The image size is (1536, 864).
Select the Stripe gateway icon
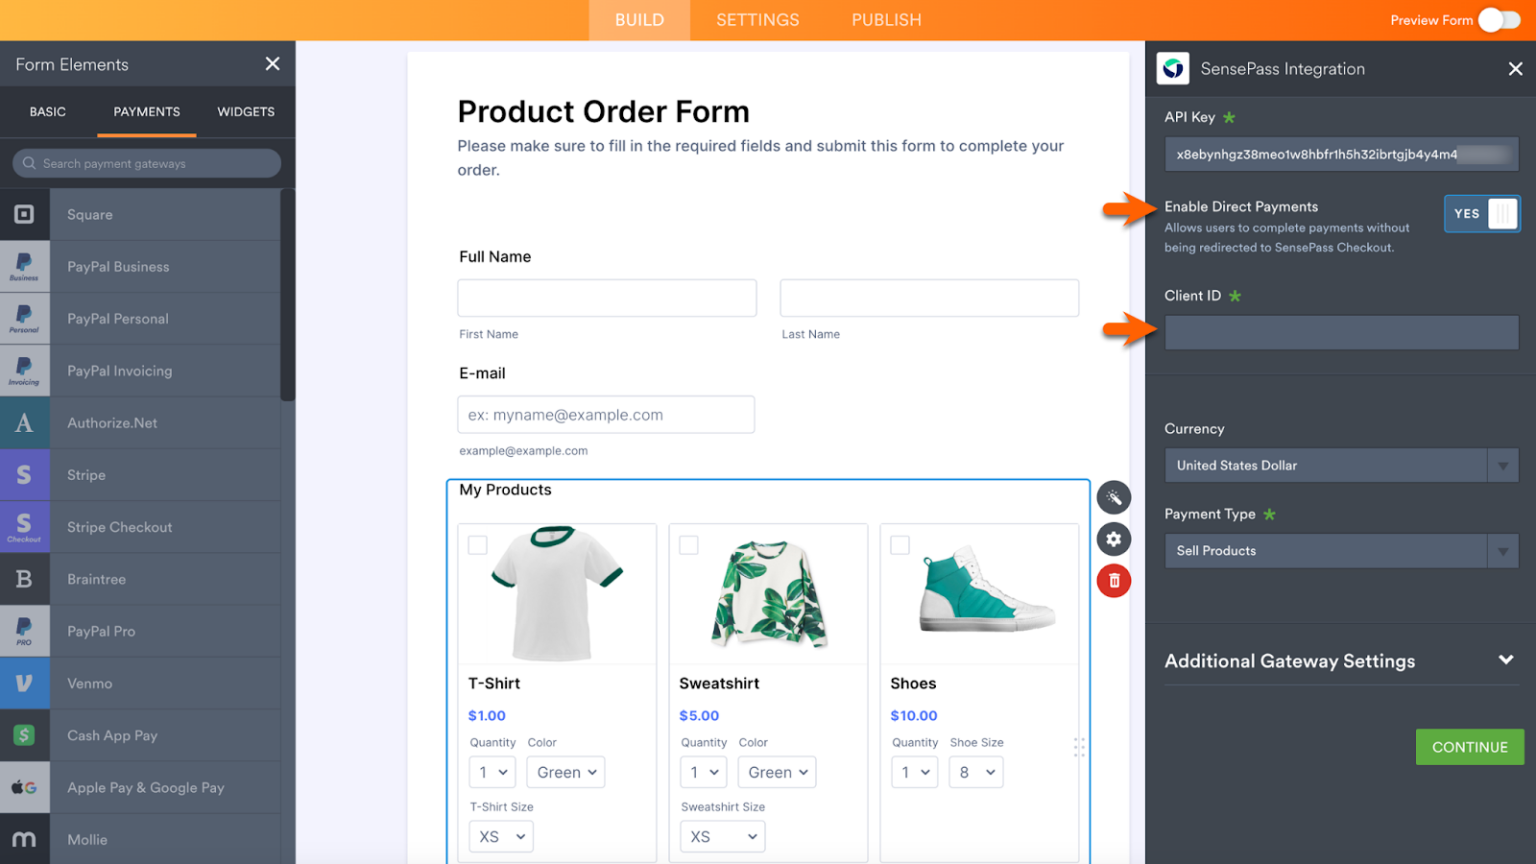coord(25,474)
